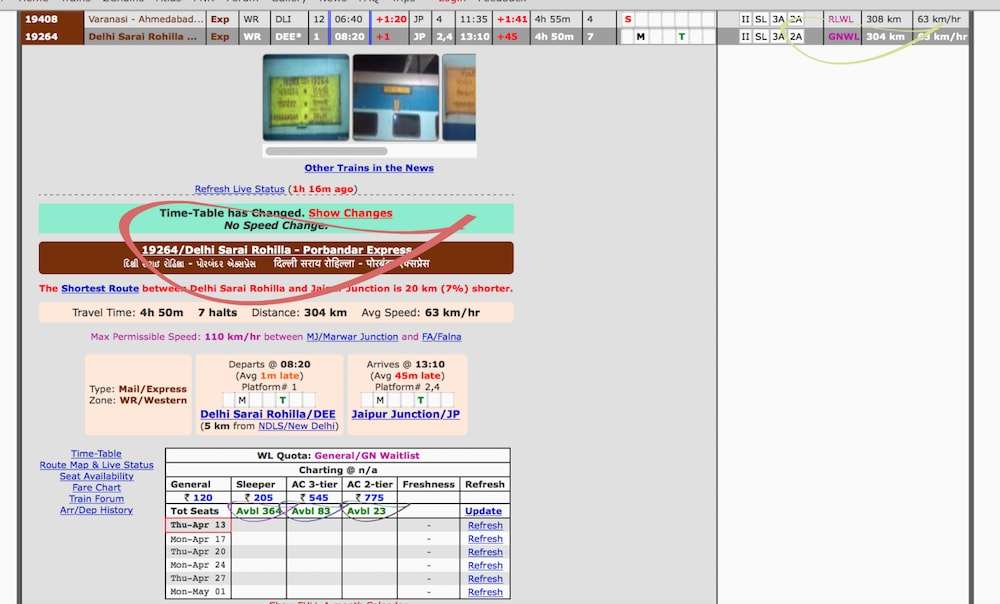Click train number 19408 in the list

point(41,19)
